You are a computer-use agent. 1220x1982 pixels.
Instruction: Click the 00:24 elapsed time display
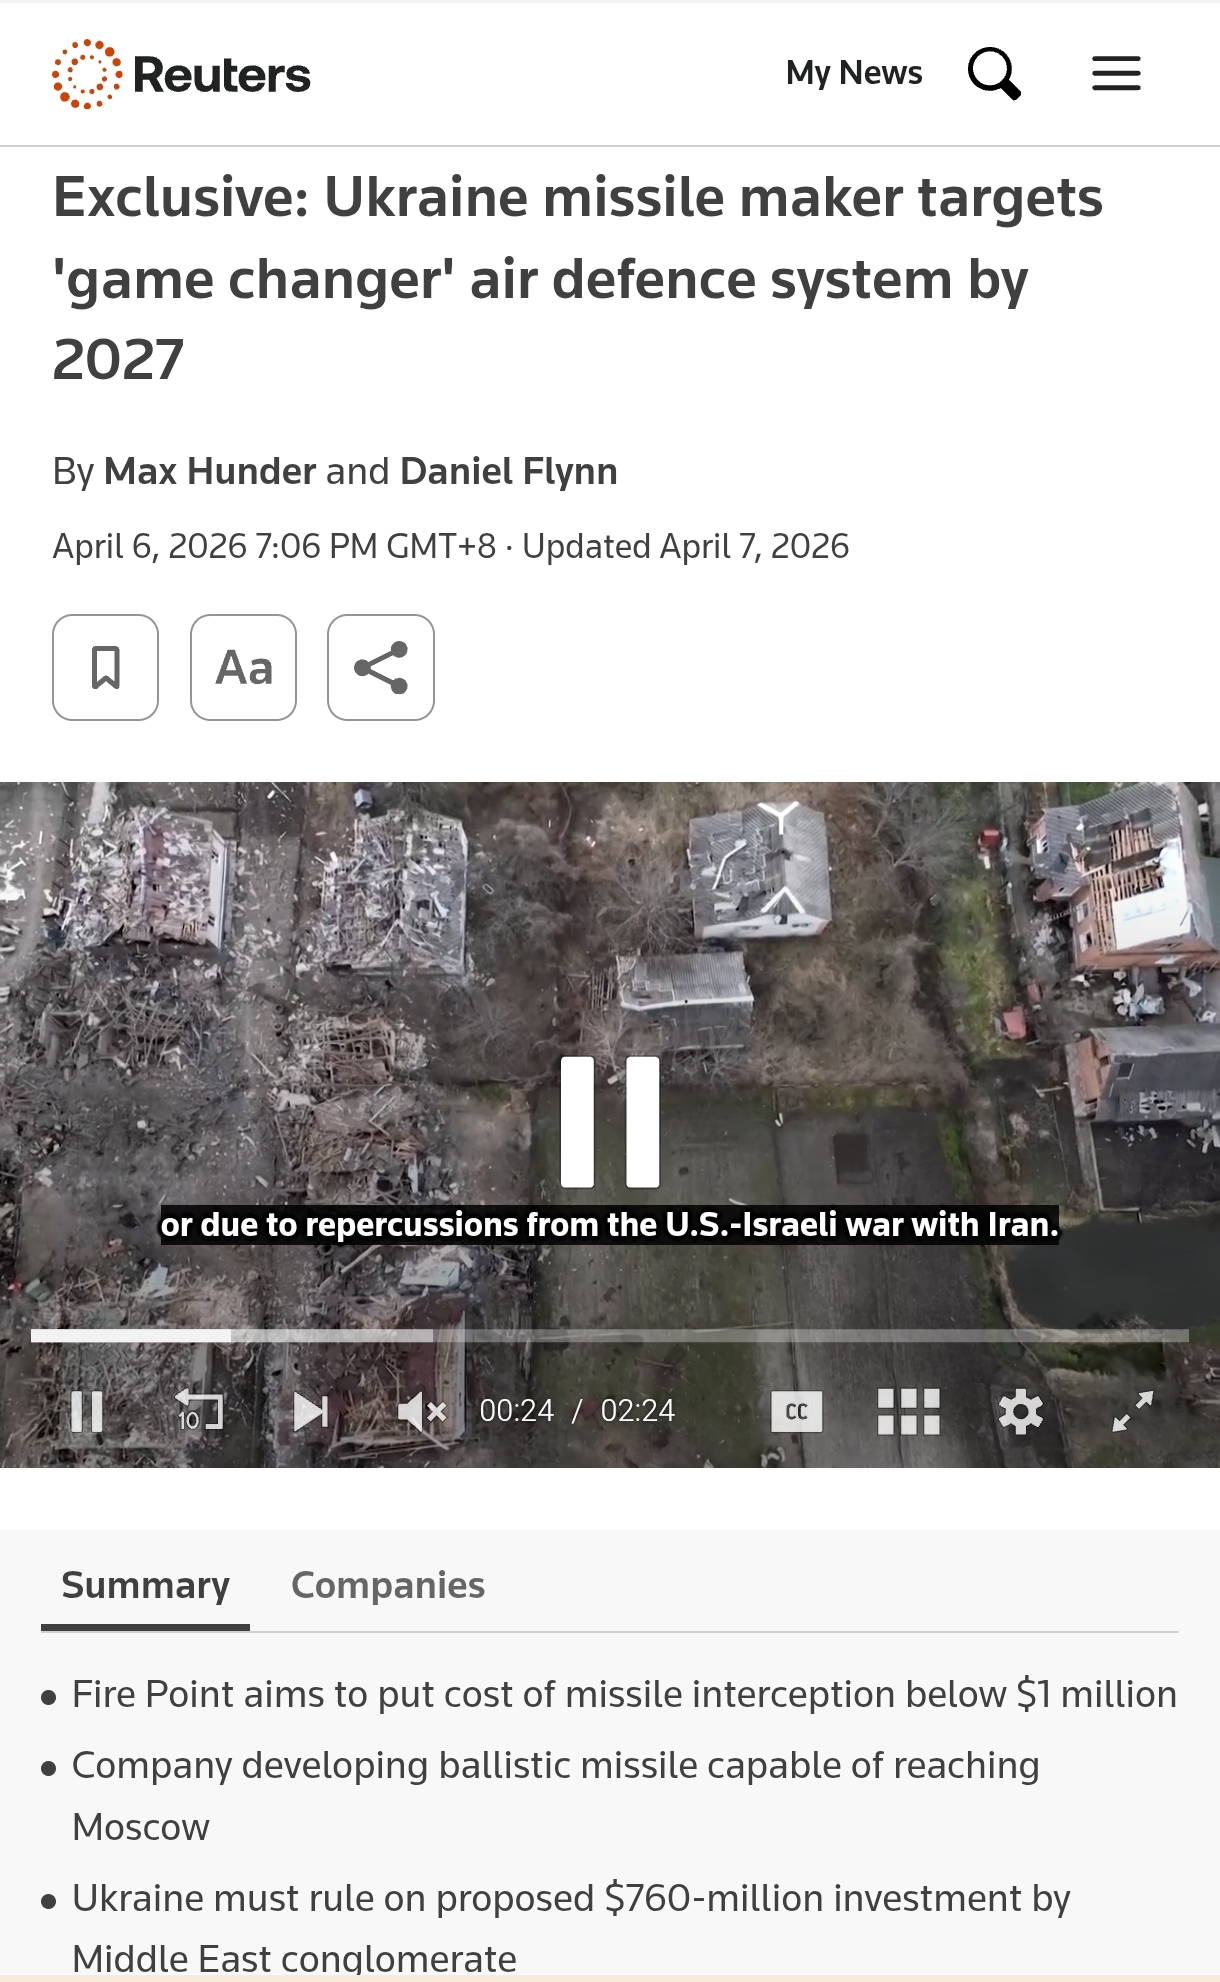point(517,1411)
